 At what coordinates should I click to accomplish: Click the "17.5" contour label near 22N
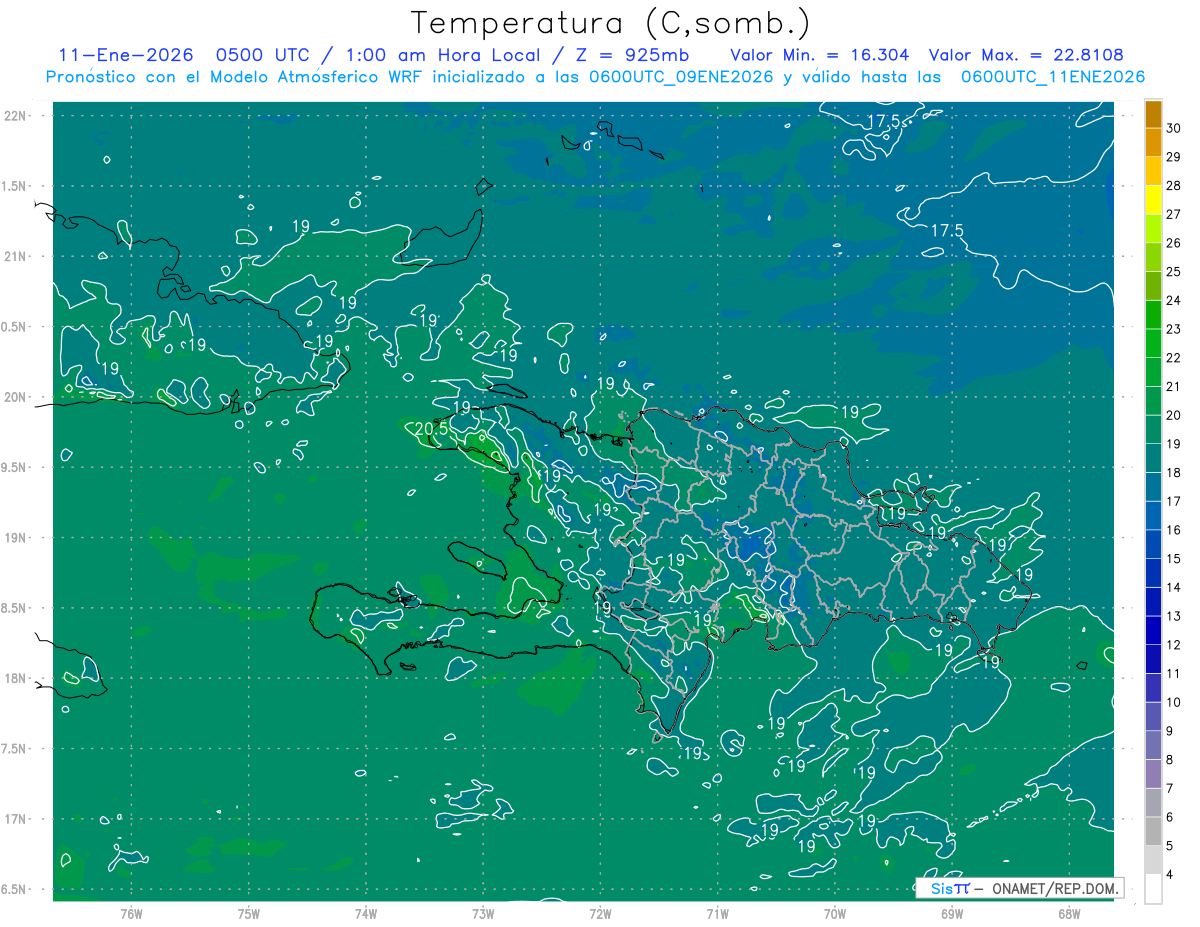[884, 121]
